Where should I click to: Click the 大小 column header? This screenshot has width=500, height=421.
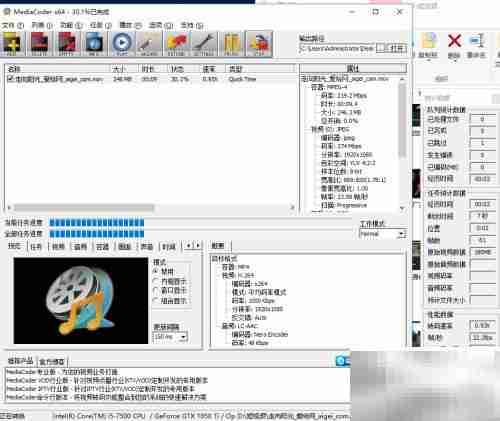tap(124, 69)
